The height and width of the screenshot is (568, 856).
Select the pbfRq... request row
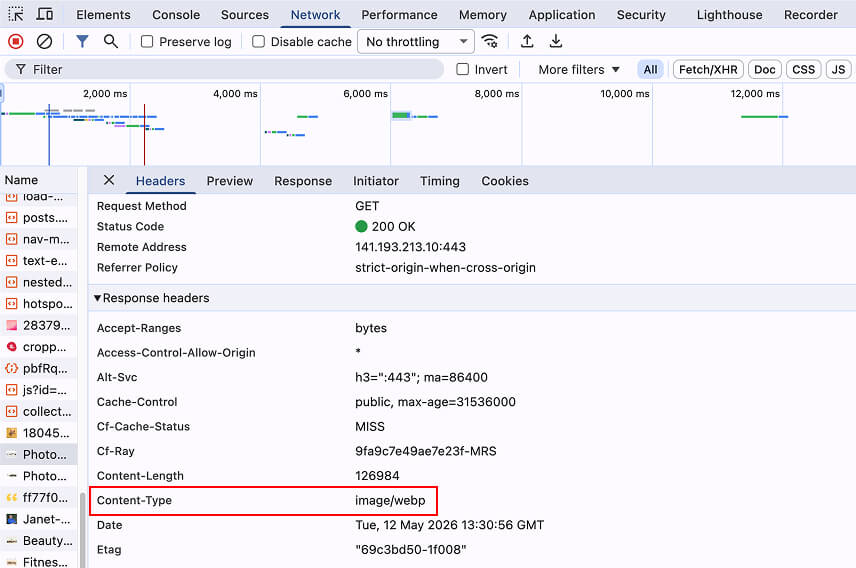tap(38, 369)
